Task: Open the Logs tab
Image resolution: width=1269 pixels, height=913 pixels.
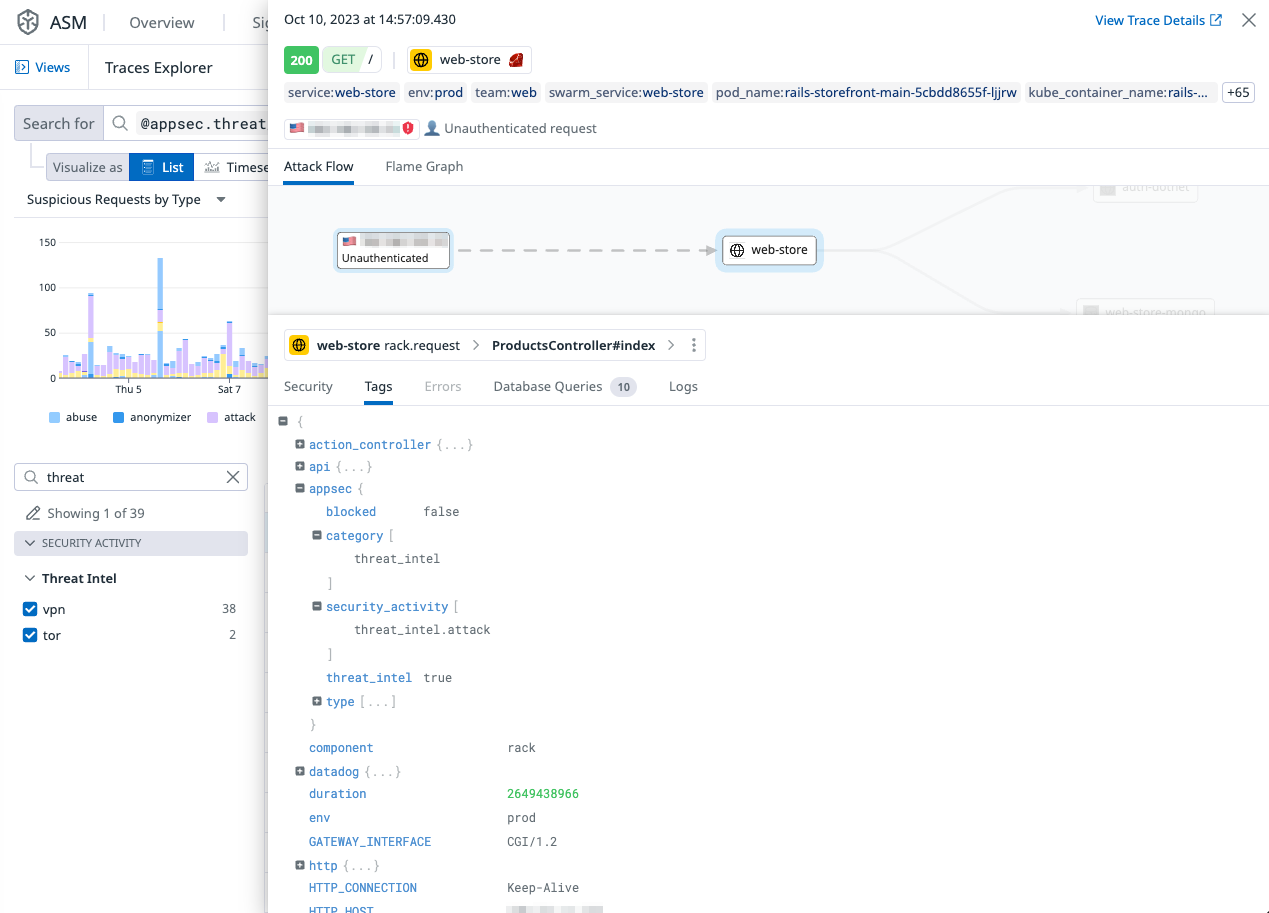Action: coord(683,386)
